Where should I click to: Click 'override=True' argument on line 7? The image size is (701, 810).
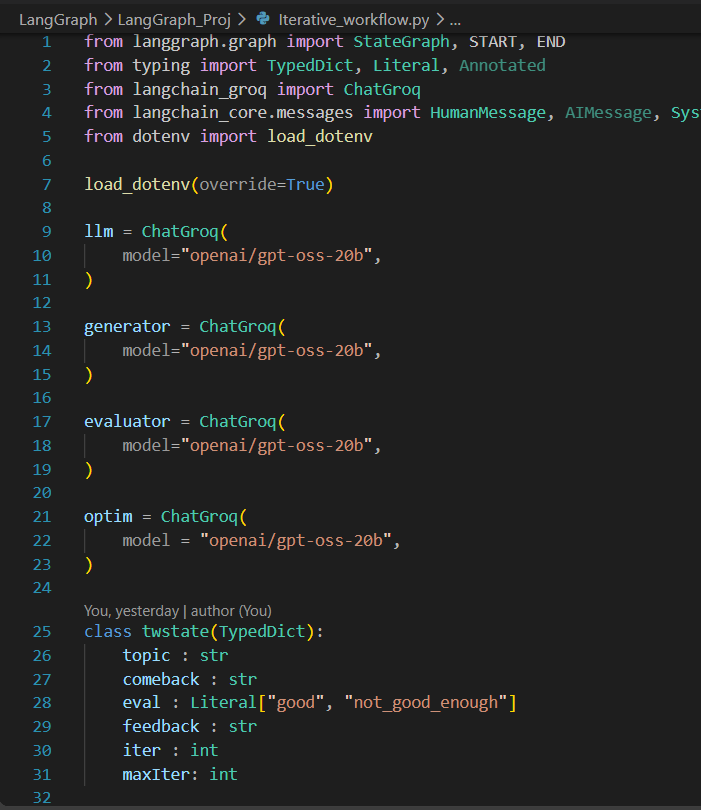click(x=262, y=184)
